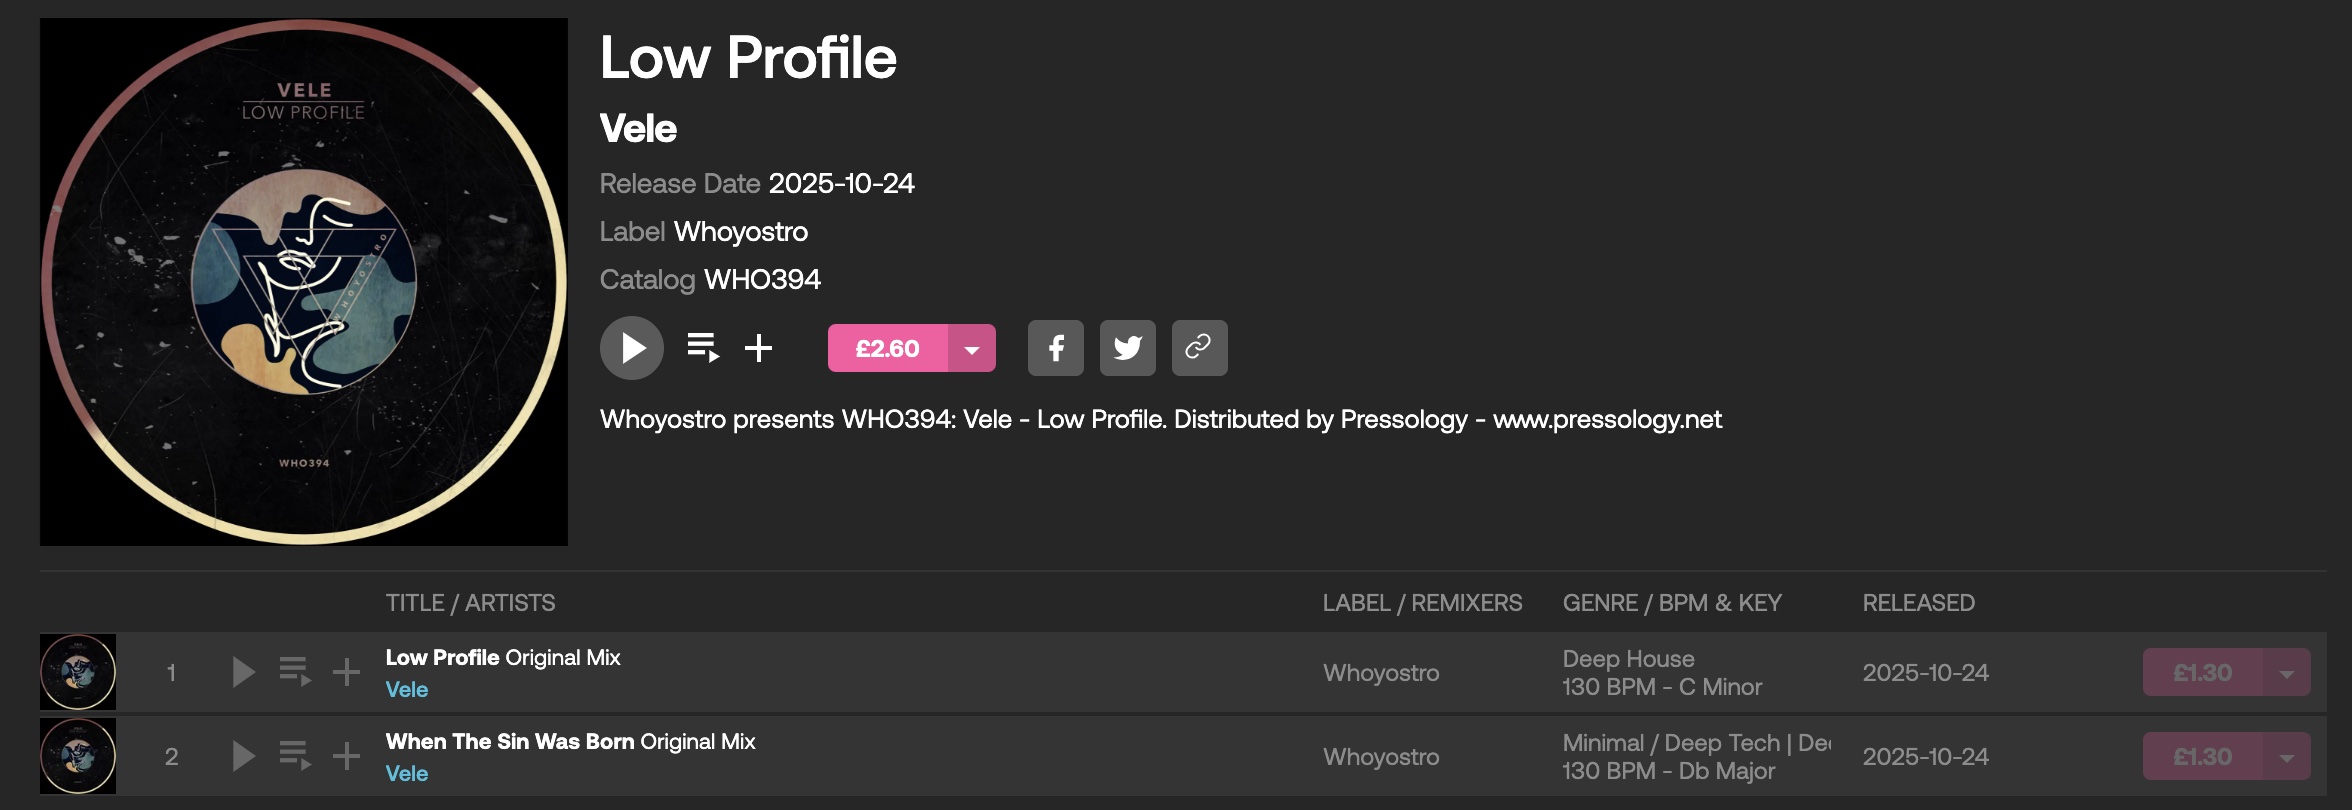Expand track 1 £1.30 price dropdown
This screenshot has height=810, width=2352.
click(x=2287, y=673)
